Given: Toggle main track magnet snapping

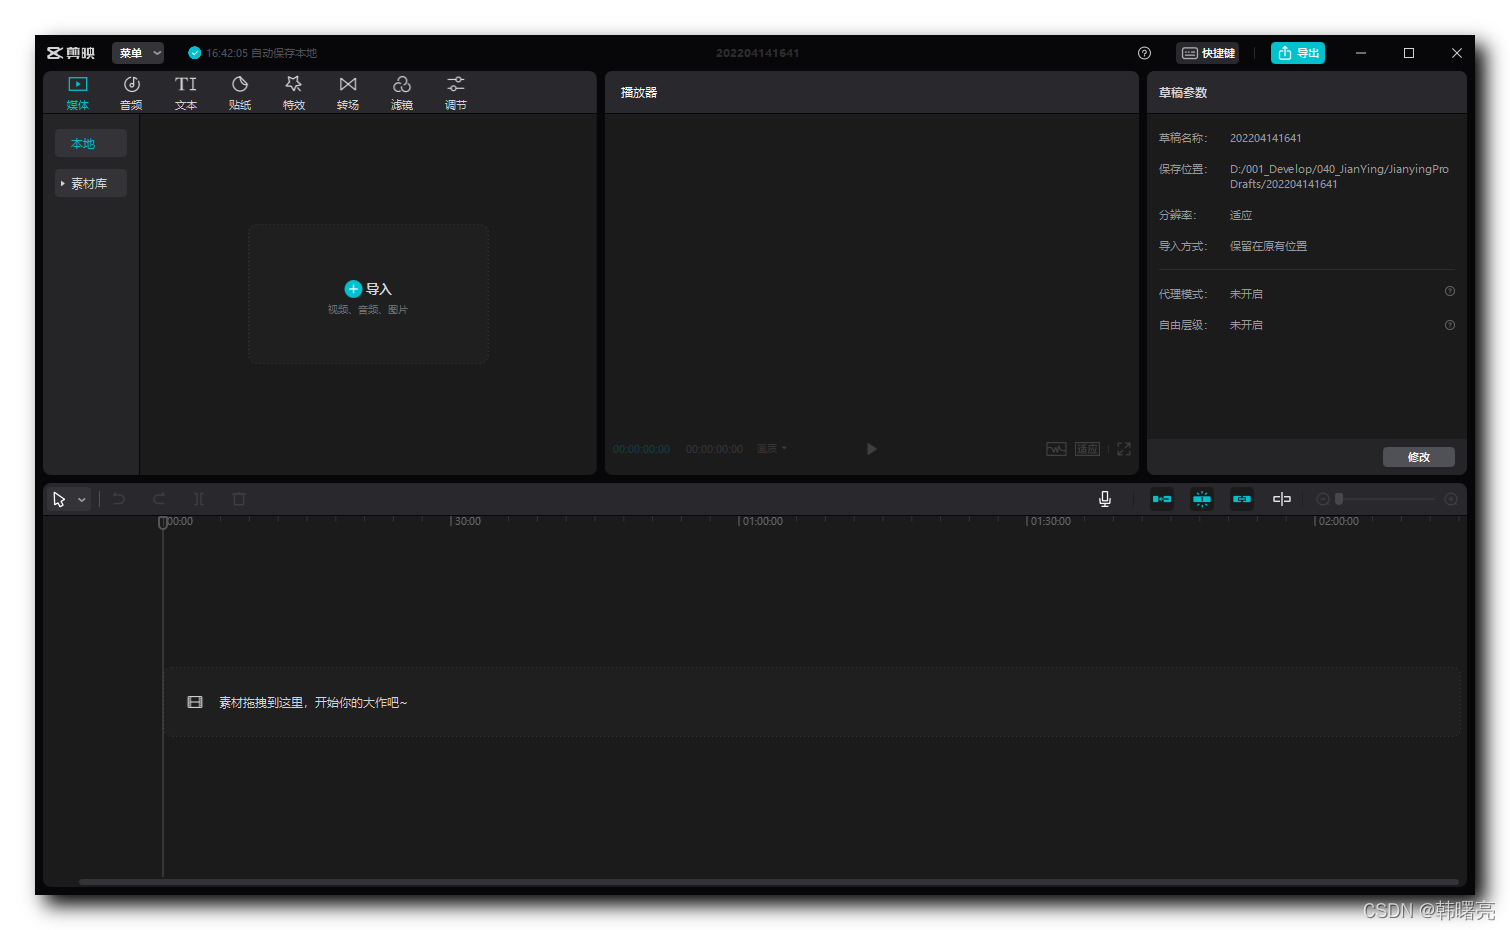Looking at the screenshot, I should click(x=1162, y=499).
